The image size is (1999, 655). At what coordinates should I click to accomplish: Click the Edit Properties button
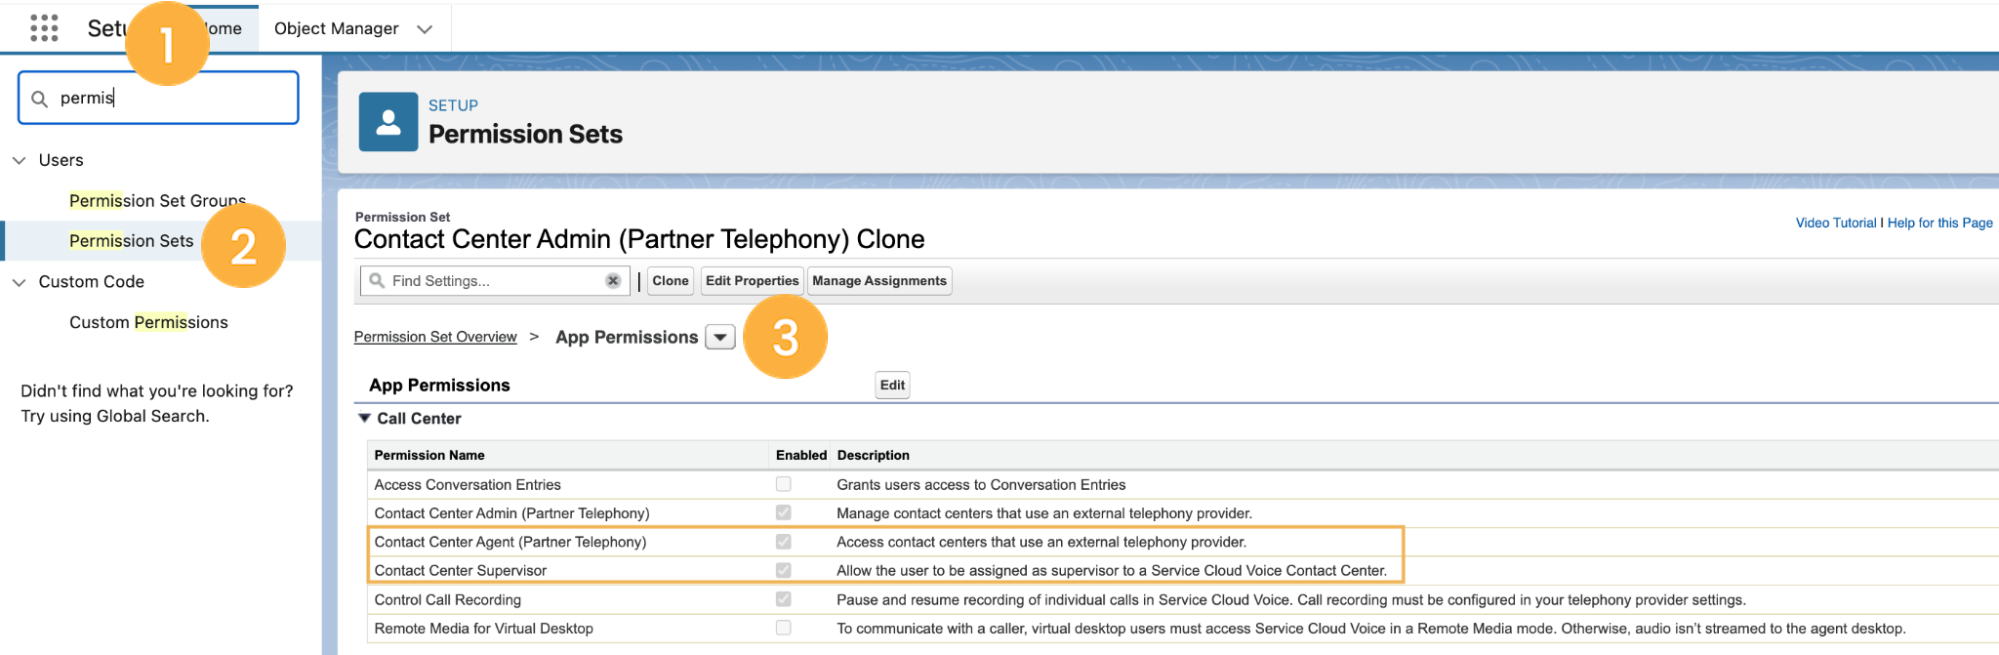click(x=752, y=281)
